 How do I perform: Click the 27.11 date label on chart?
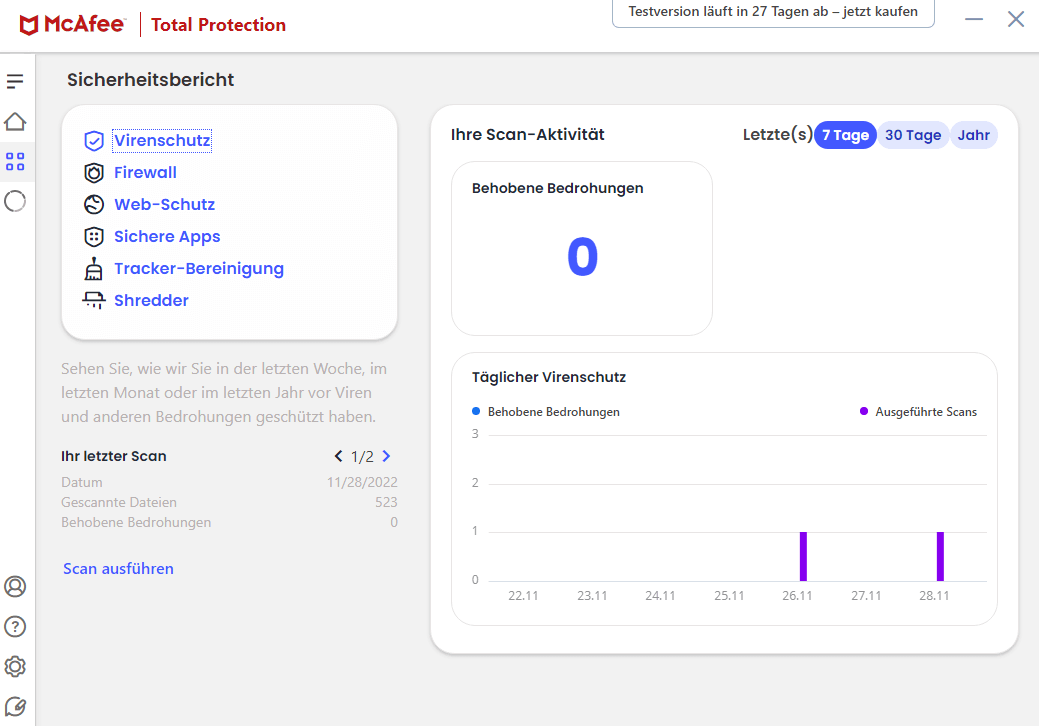pyautogui.click(x=866, y=596)
